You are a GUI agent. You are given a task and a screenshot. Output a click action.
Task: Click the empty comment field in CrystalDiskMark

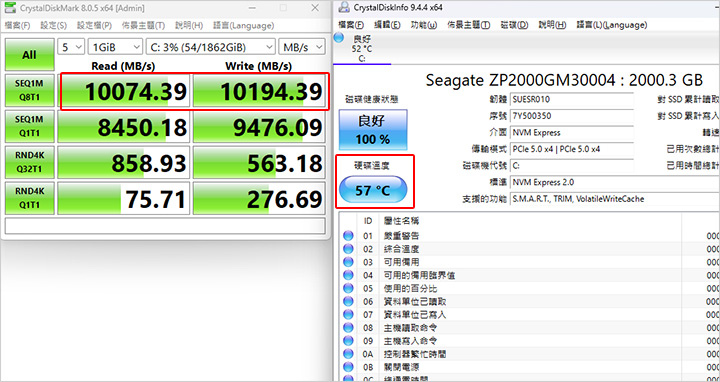tap(165, 226)
